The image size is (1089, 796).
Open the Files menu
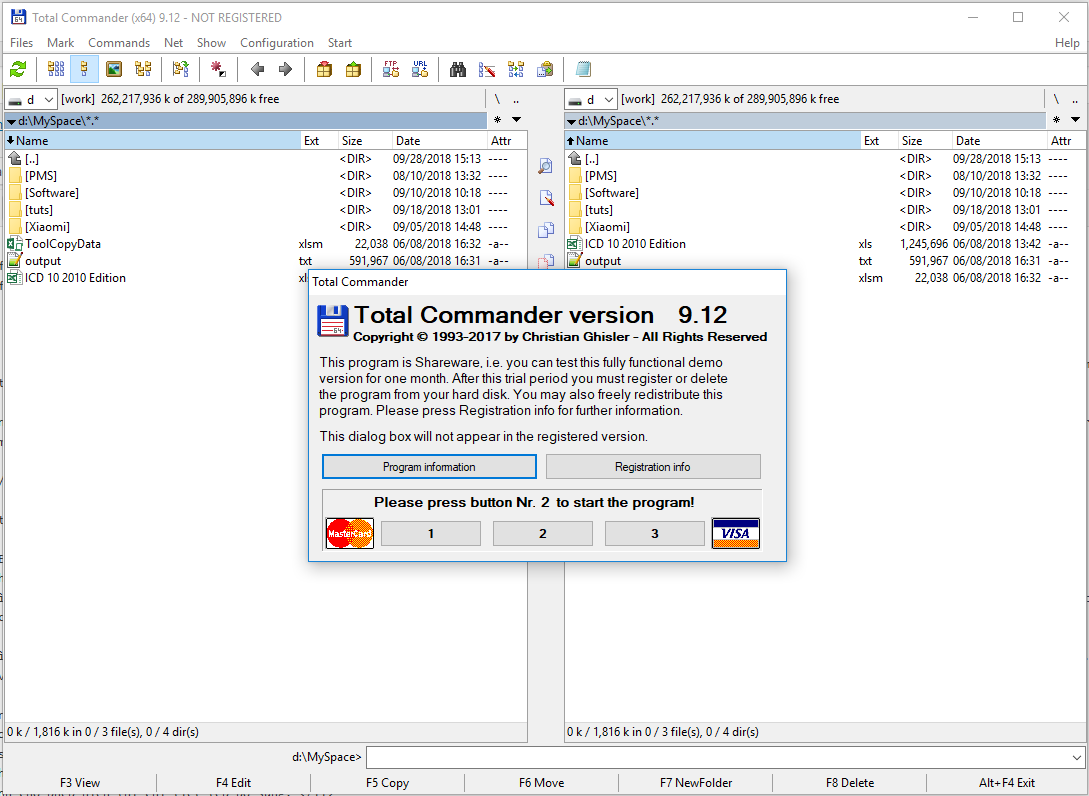tap(22, 43)
